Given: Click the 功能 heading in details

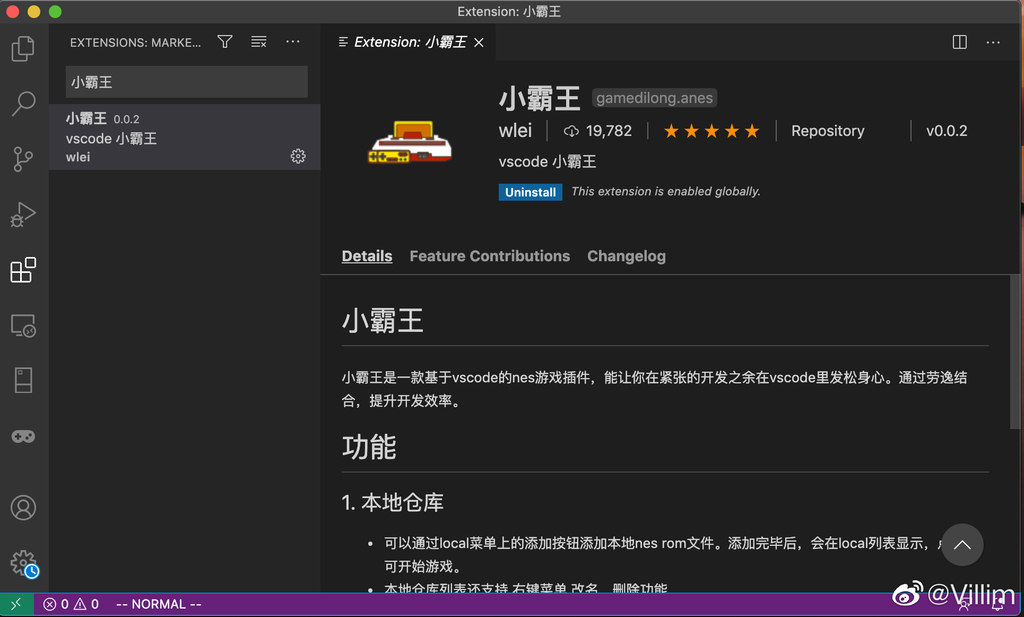Looking at the screenshot, I should [x=369, y=447].
